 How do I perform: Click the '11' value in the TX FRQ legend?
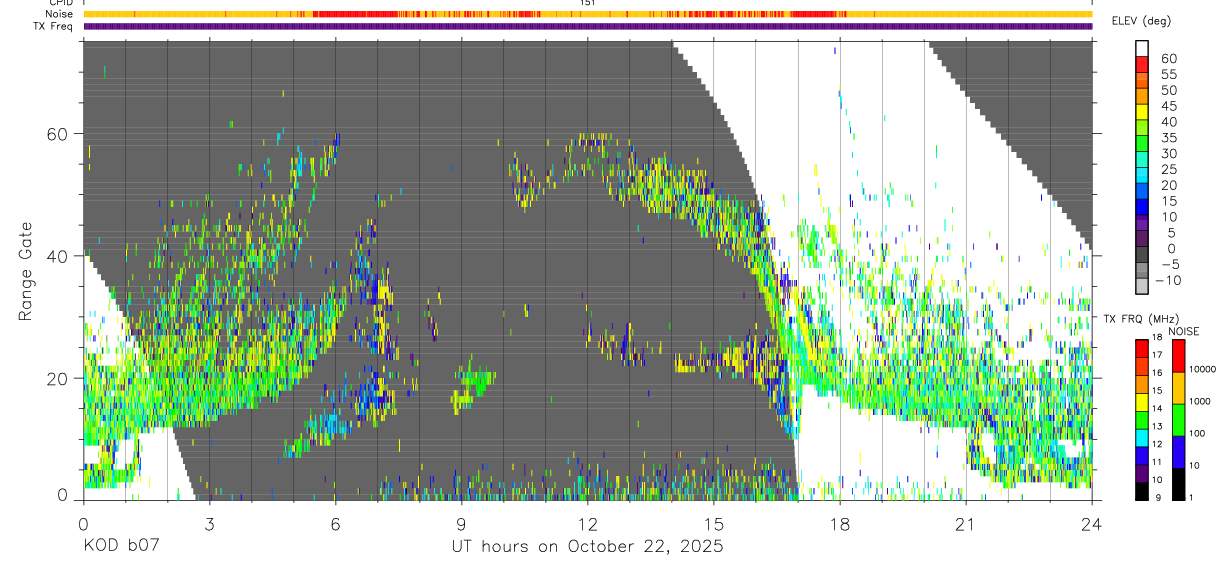coord(1157,461)
